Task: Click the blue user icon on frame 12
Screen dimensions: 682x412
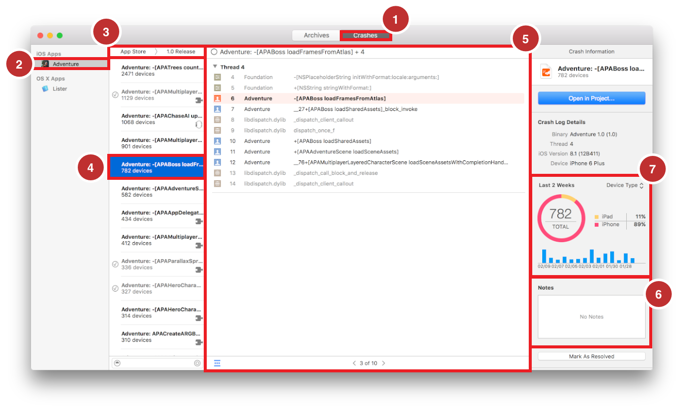Action: tap(217, 162)
